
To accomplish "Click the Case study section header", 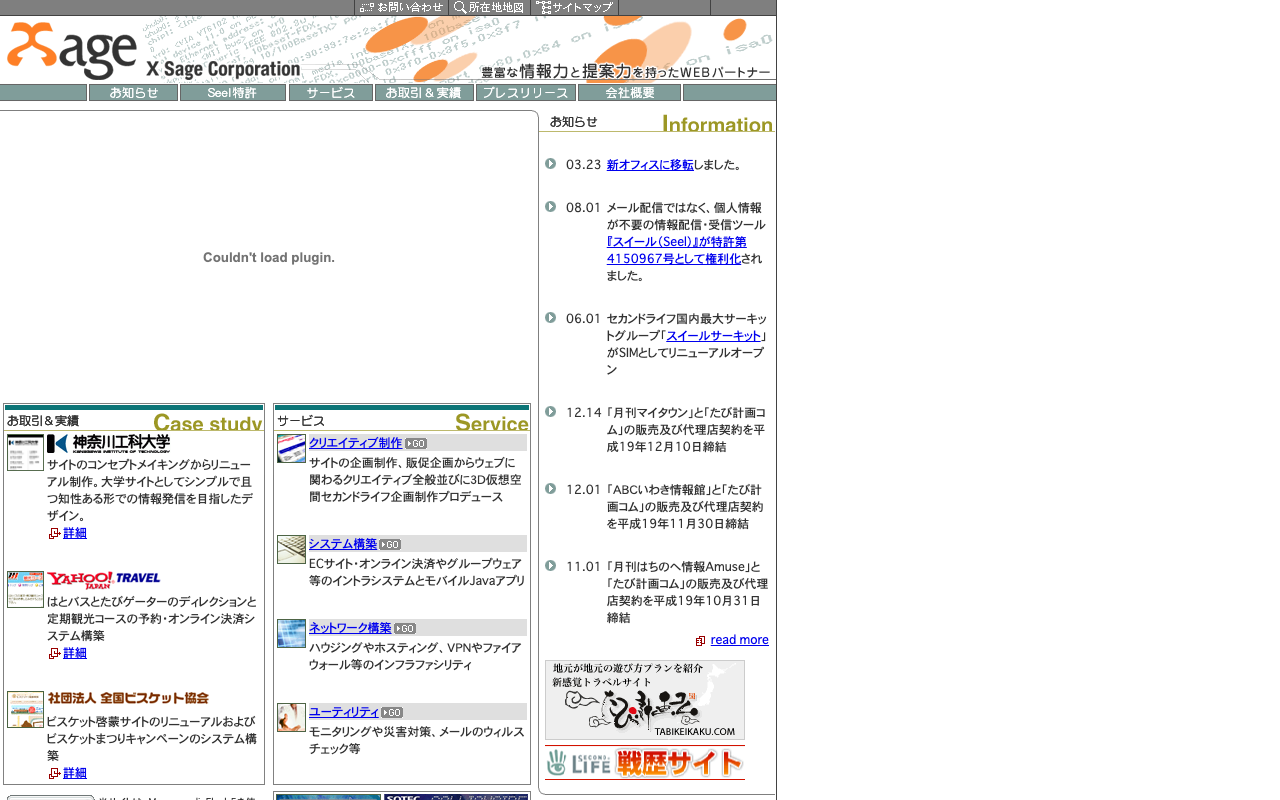I will coord(134,420).
